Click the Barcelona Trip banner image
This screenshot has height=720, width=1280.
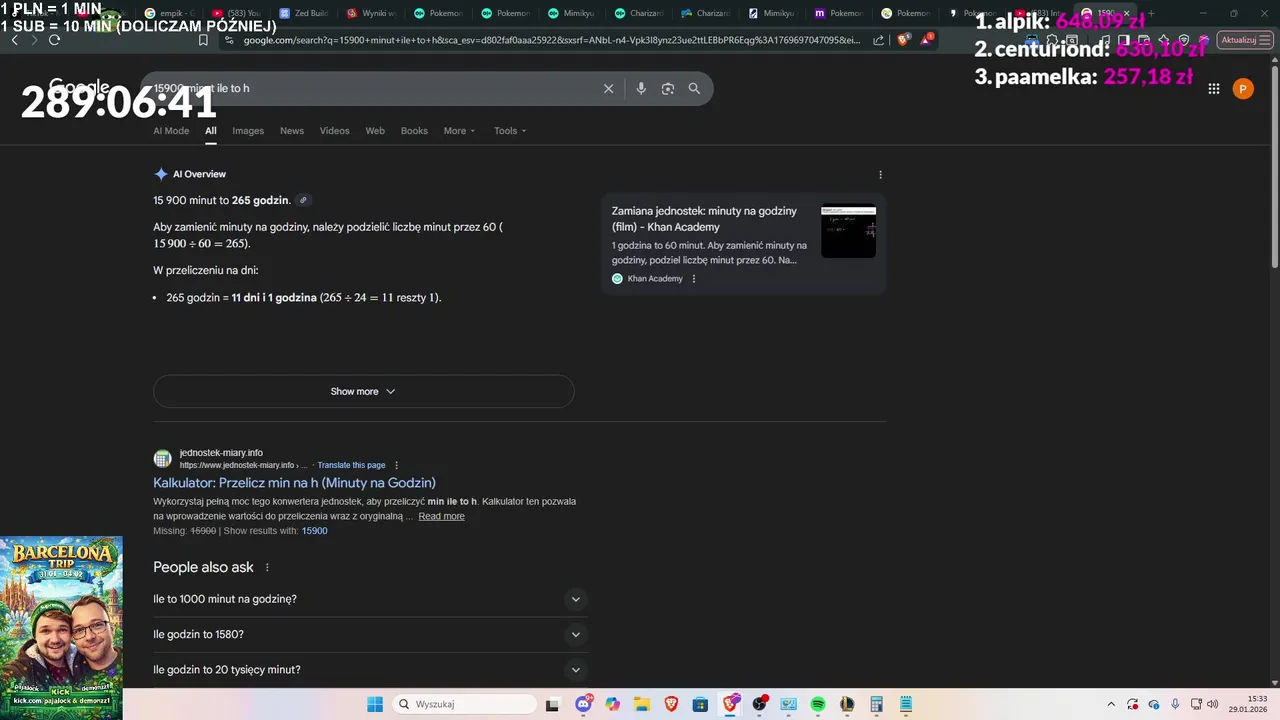click(x=61, y=628)
